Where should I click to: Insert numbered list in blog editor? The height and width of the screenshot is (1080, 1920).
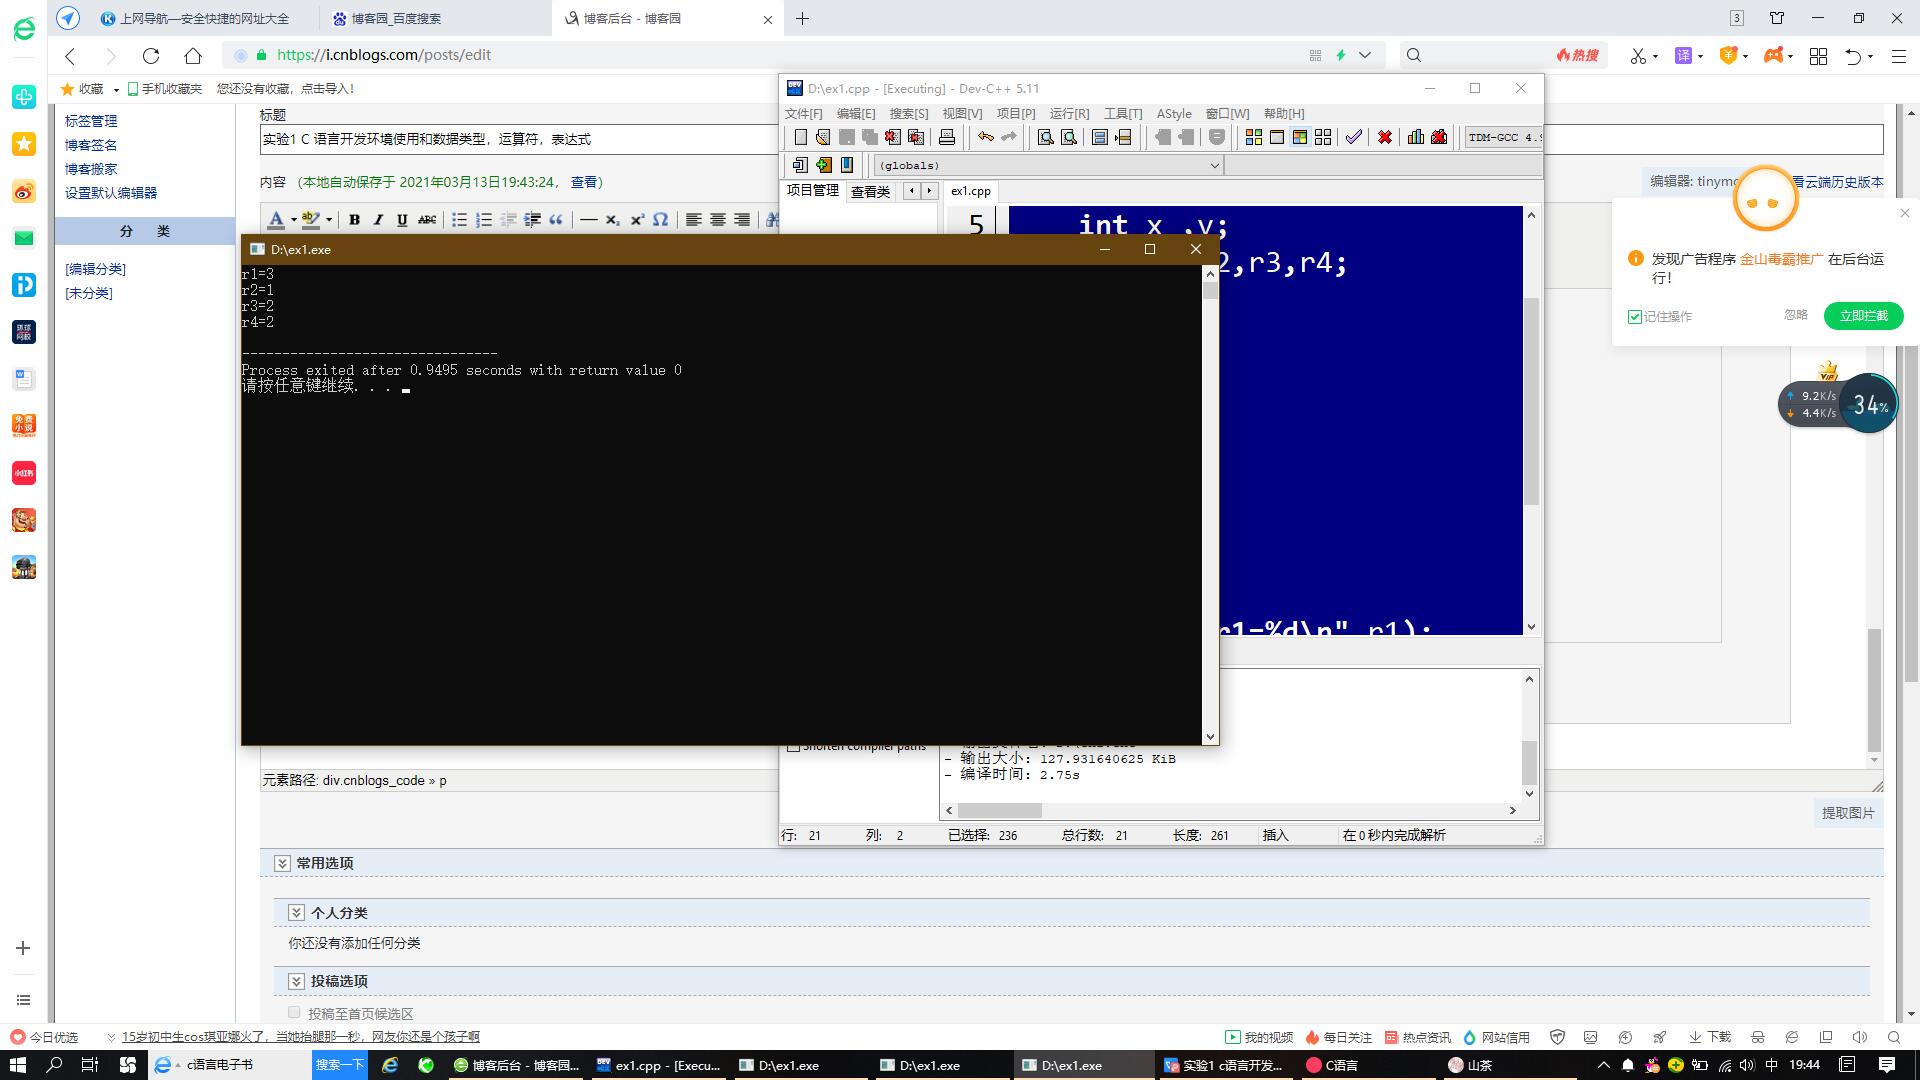tap(484, 220)
